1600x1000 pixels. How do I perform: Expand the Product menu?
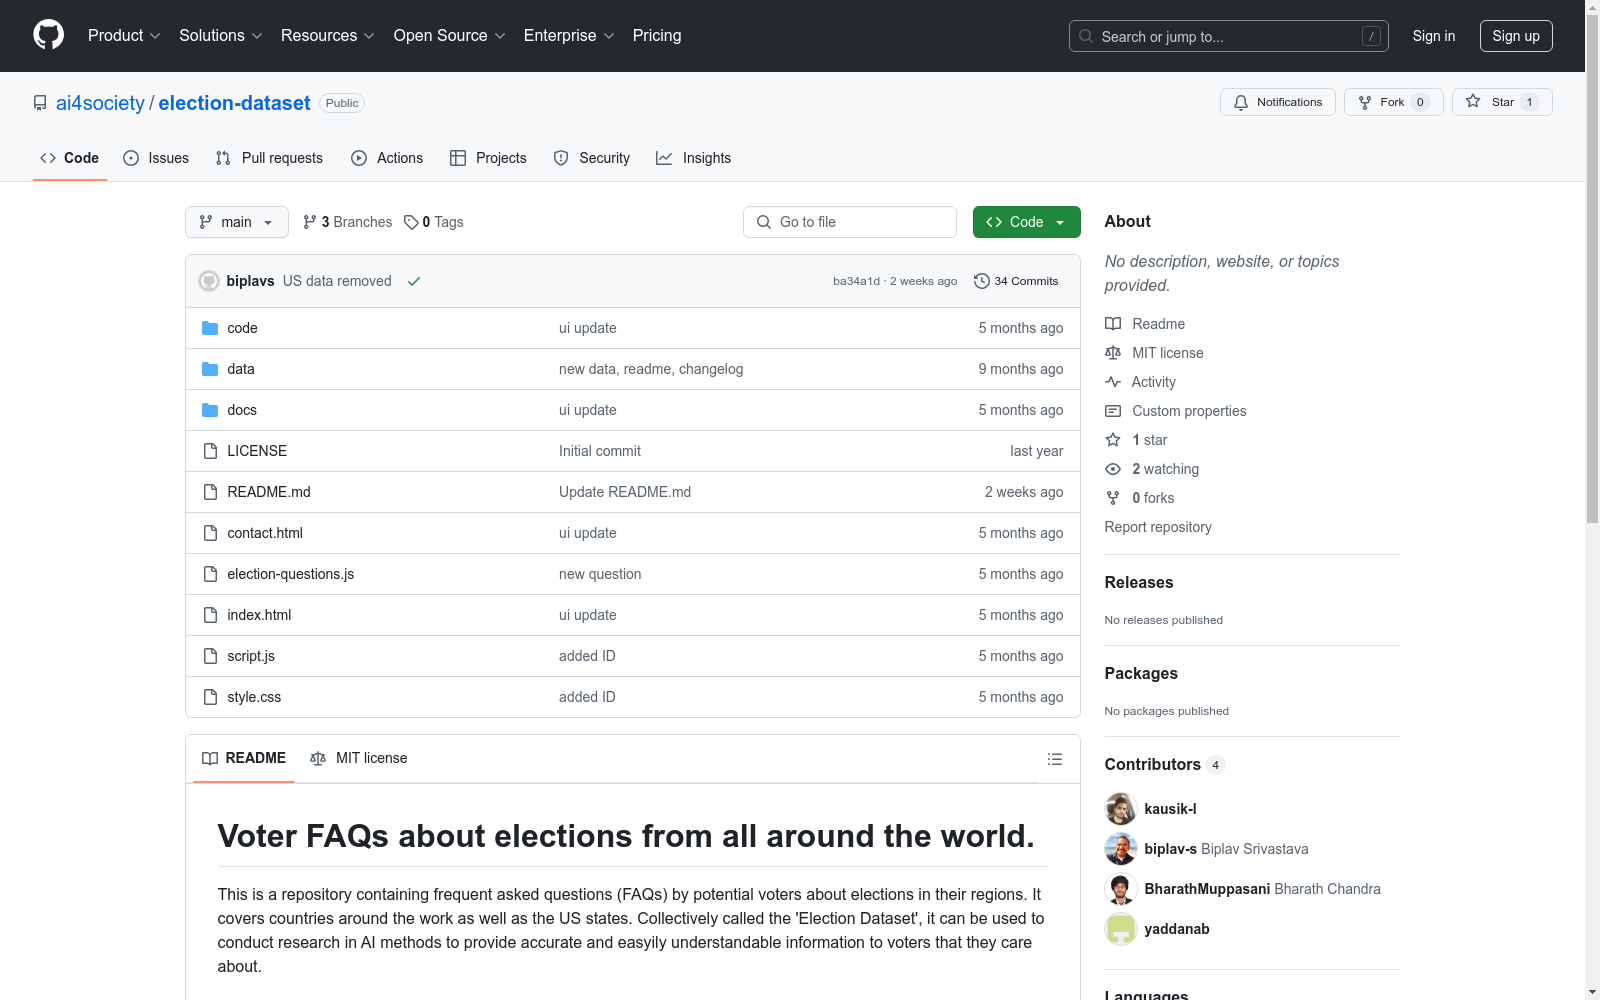(x=124, y=36)
